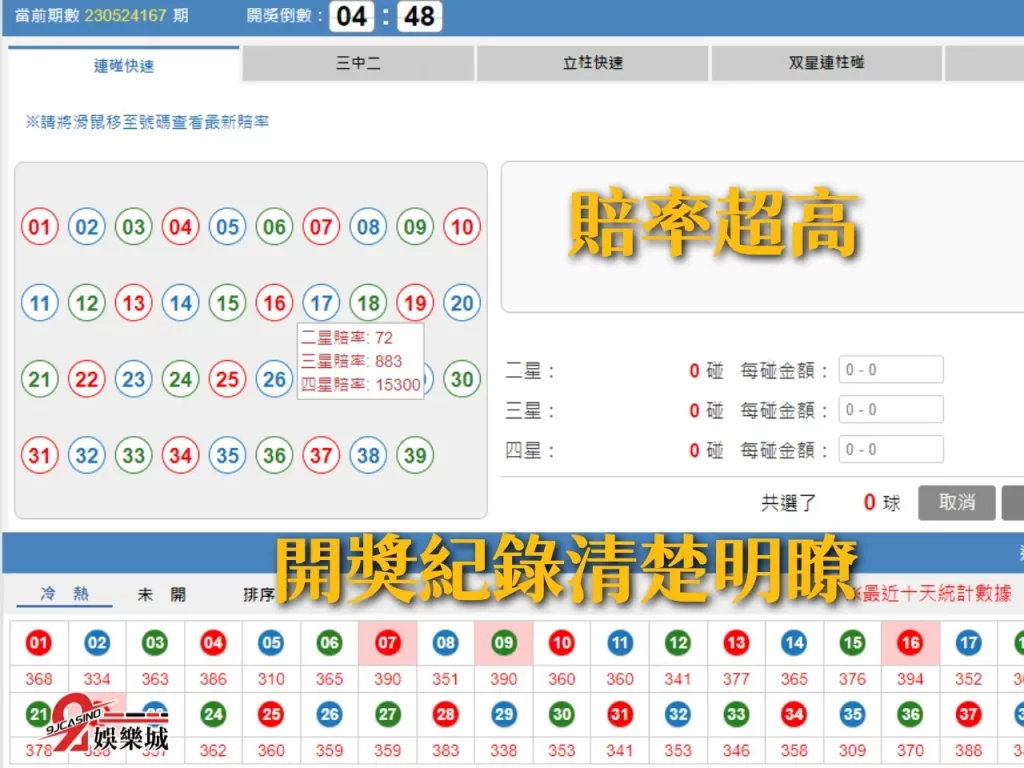Toggle selection of ball 22

(x=87, y=378)
